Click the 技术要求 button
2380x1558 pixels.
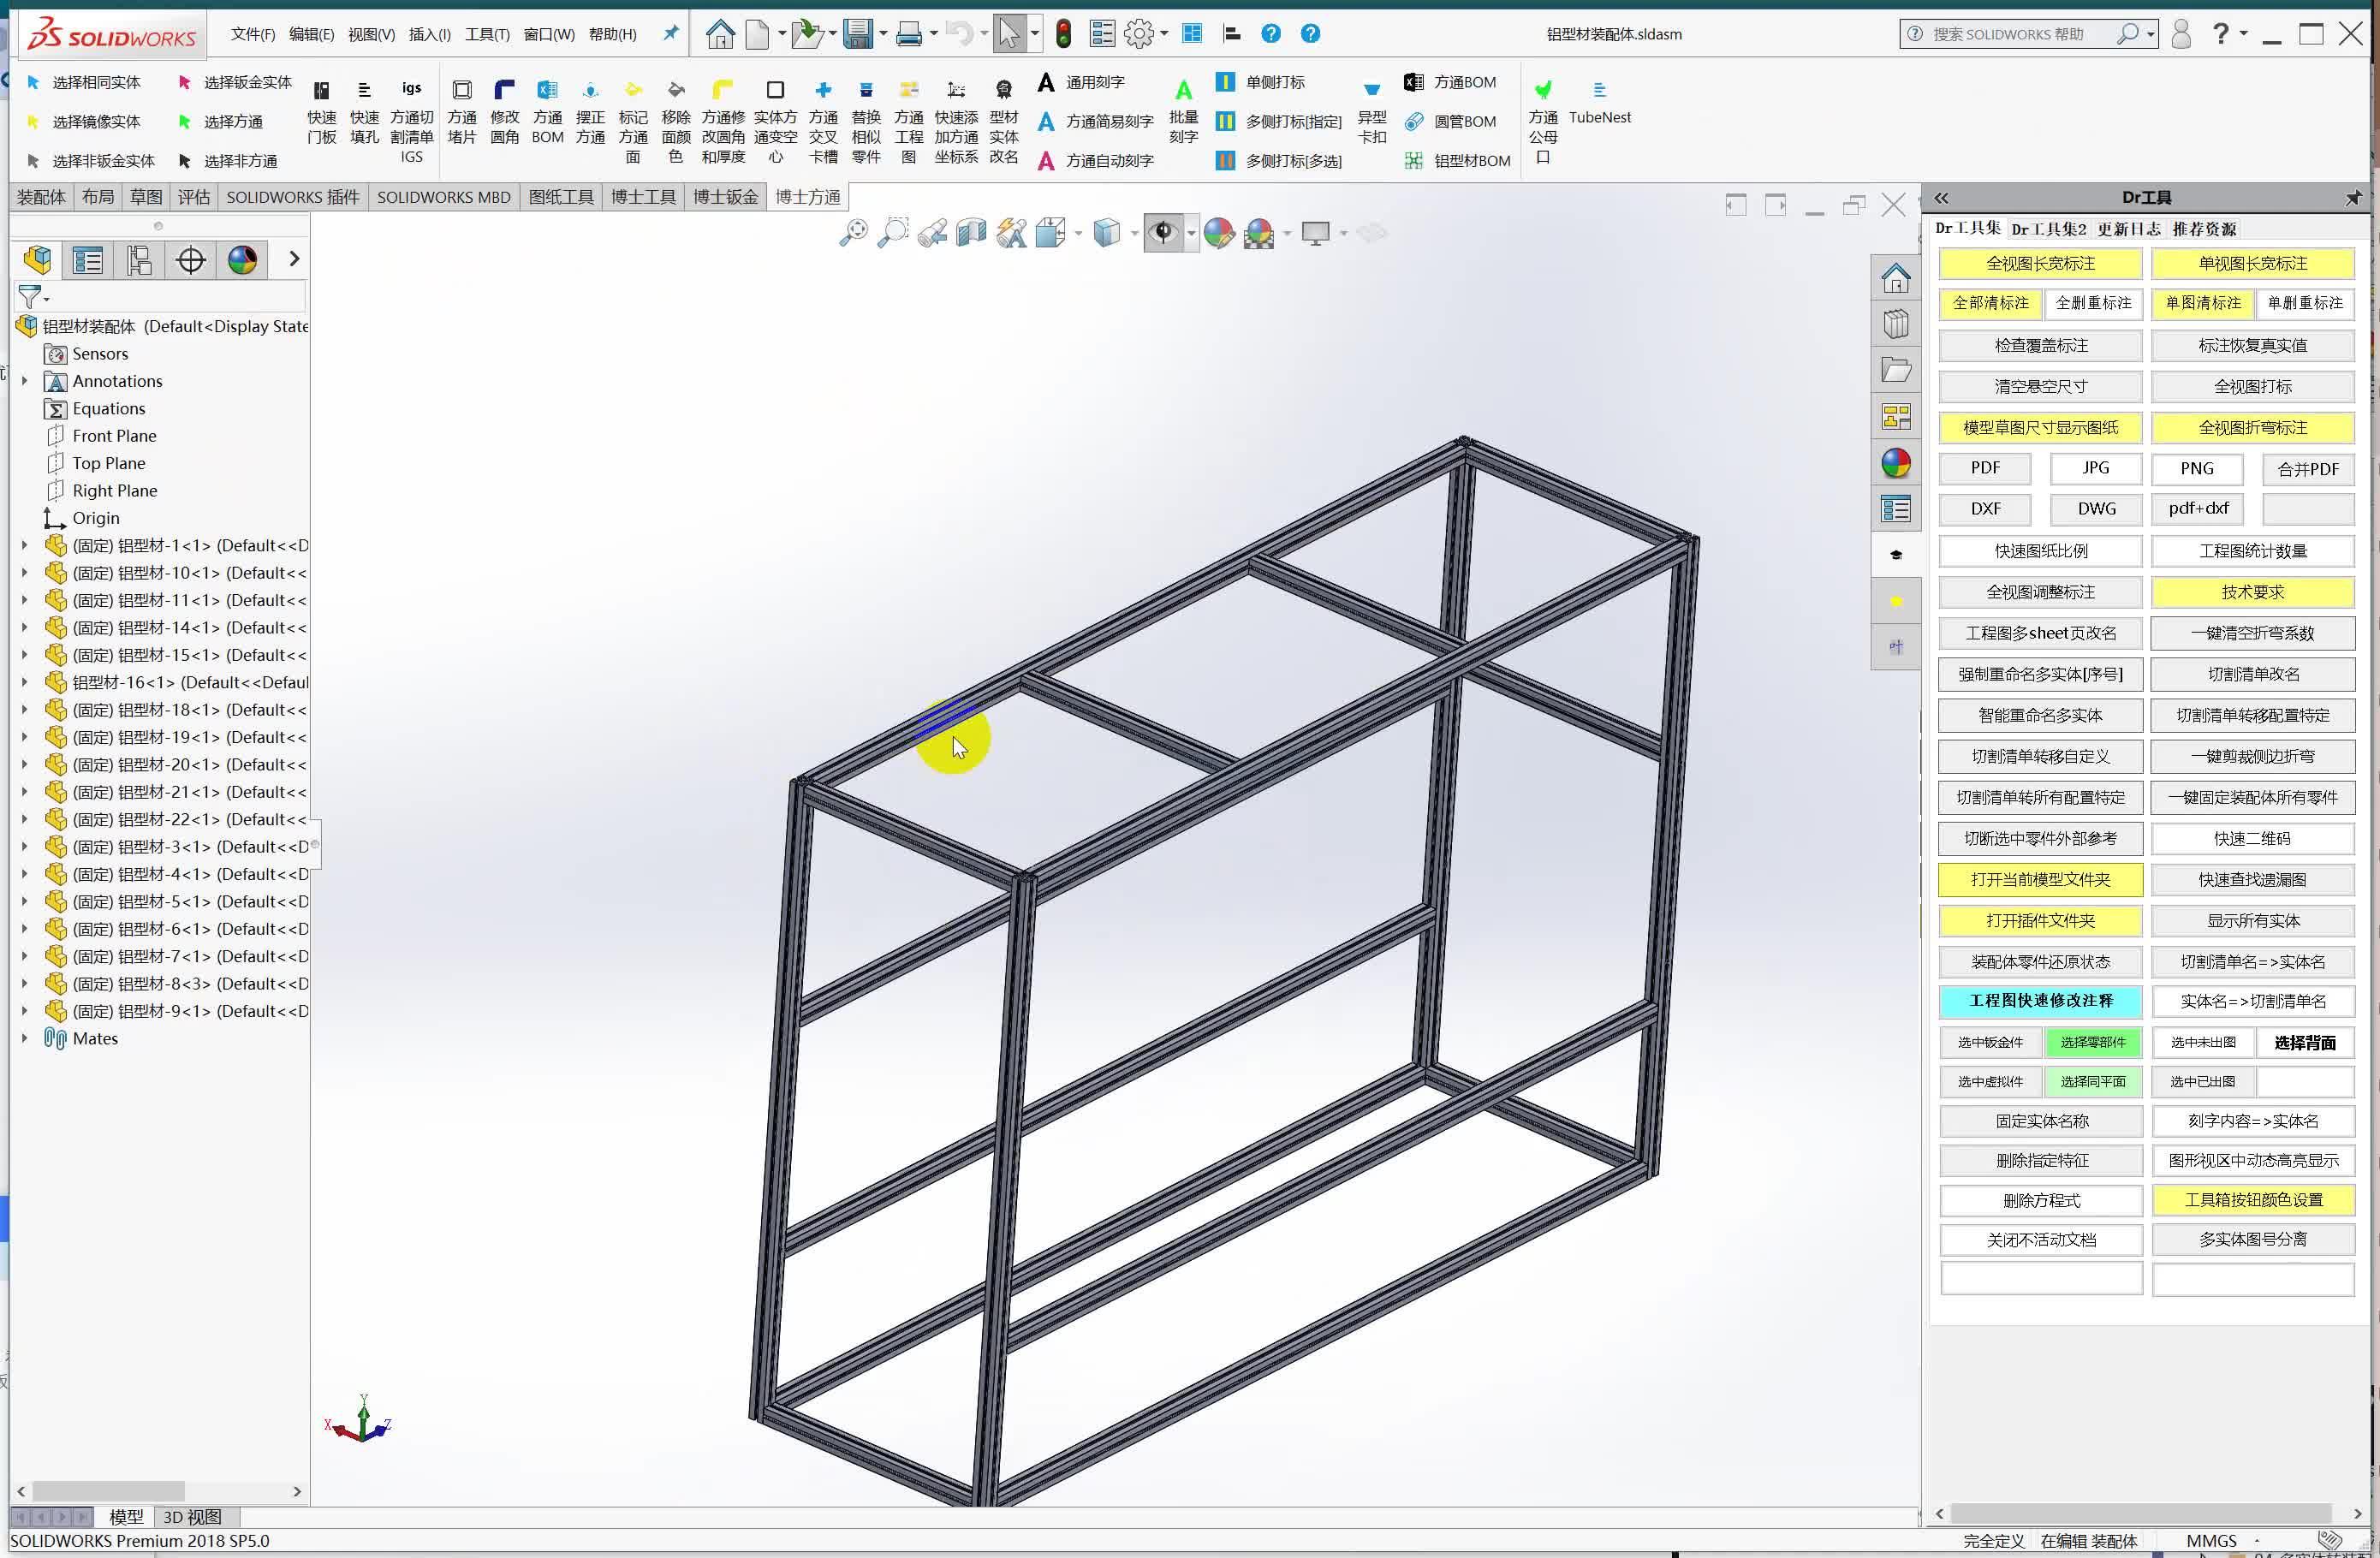click(x=2252, y=592)
